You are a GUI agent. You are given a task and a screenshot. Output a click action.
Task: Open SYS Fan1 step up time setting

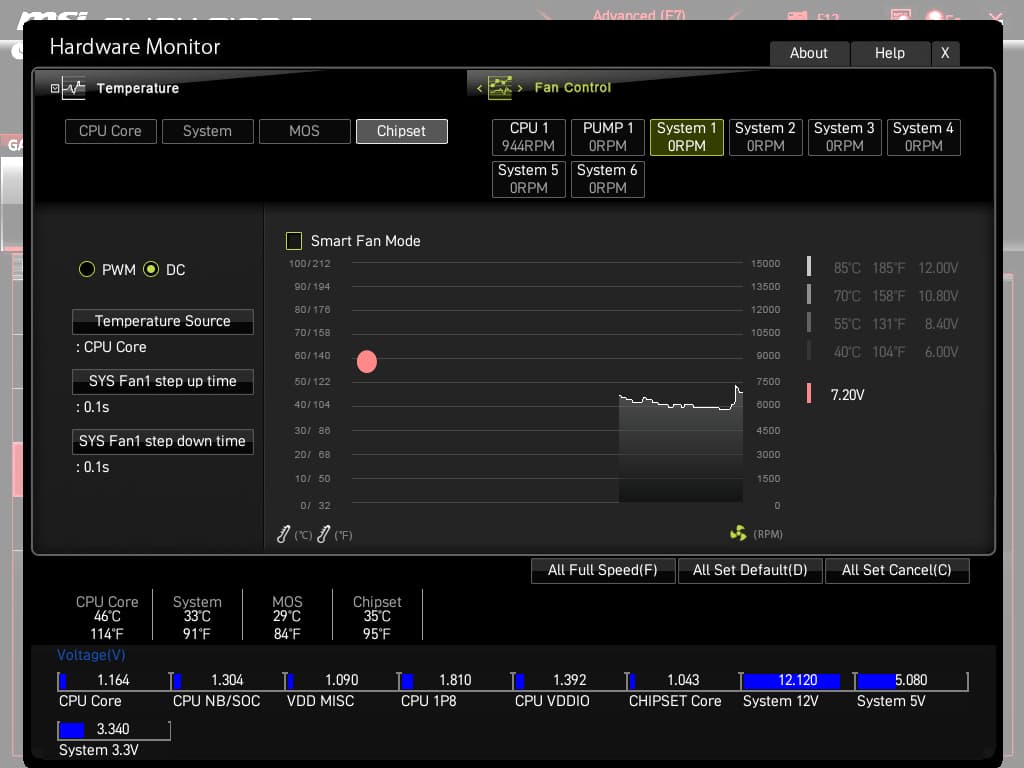pyautogui.click(x=162, y=381)
